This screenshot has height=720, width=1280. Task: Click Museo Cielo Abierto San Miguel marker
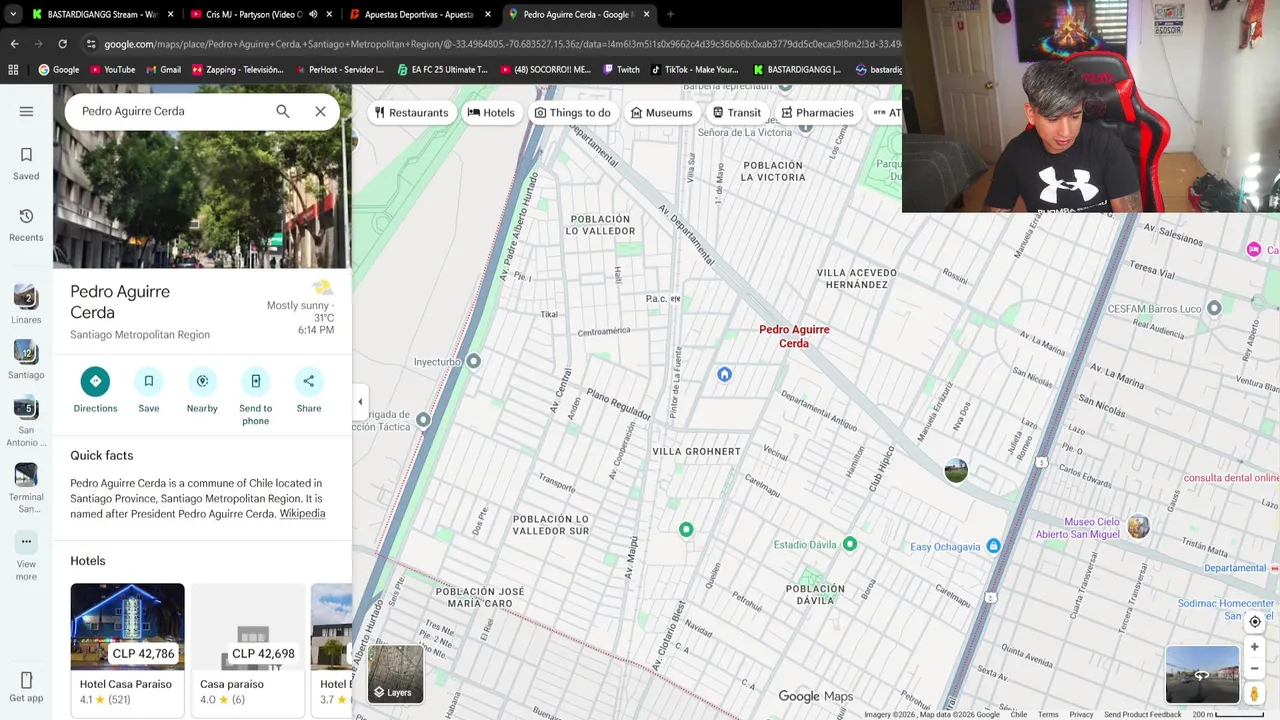[x=1138, y=526]
